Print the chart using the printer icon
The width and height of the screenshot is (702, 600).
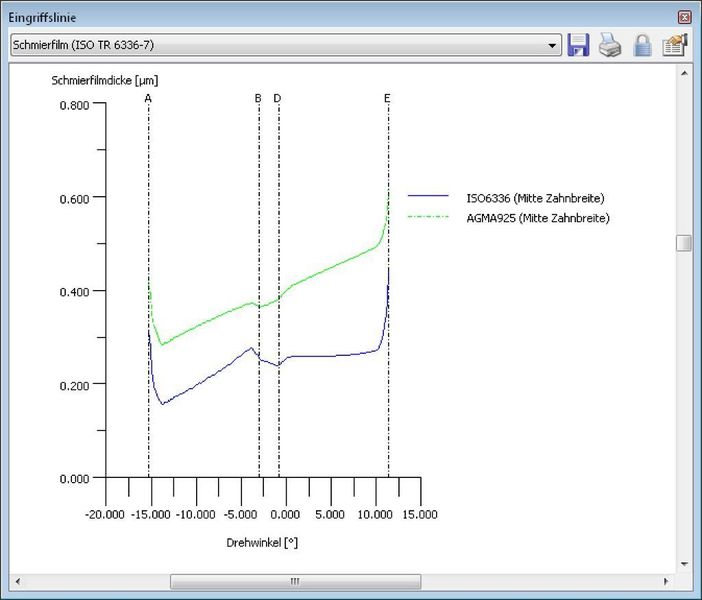coord(610,45)
